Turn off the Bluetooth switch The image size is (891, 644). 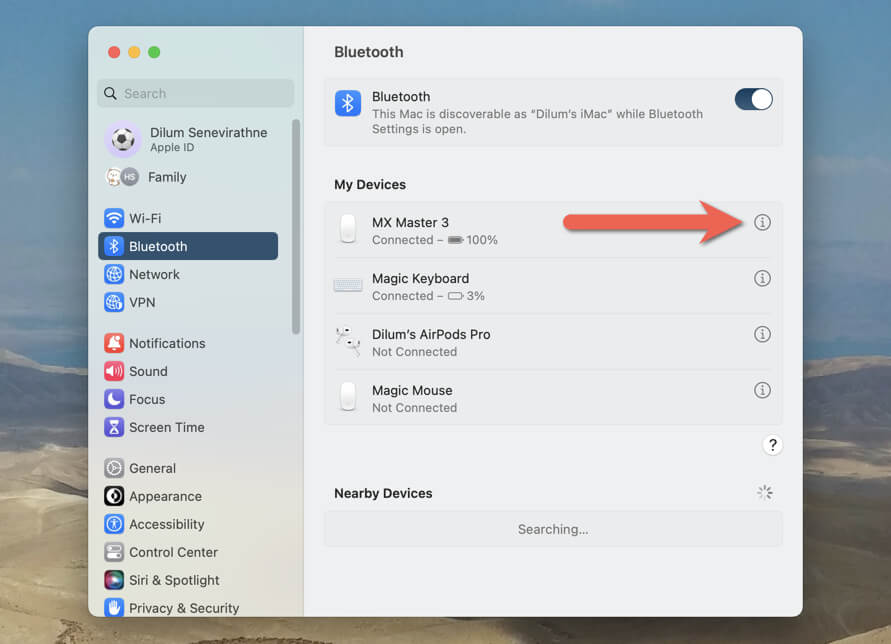[x=753, y=99]
